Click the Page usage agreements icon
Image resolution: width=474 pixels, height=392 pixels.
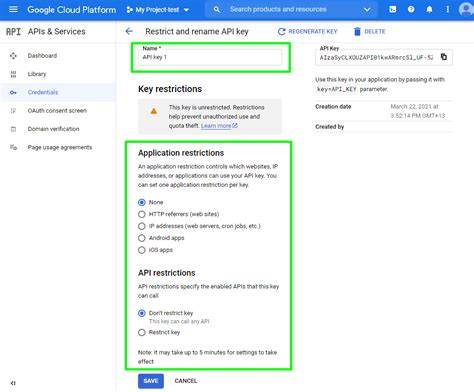[13, 147]
